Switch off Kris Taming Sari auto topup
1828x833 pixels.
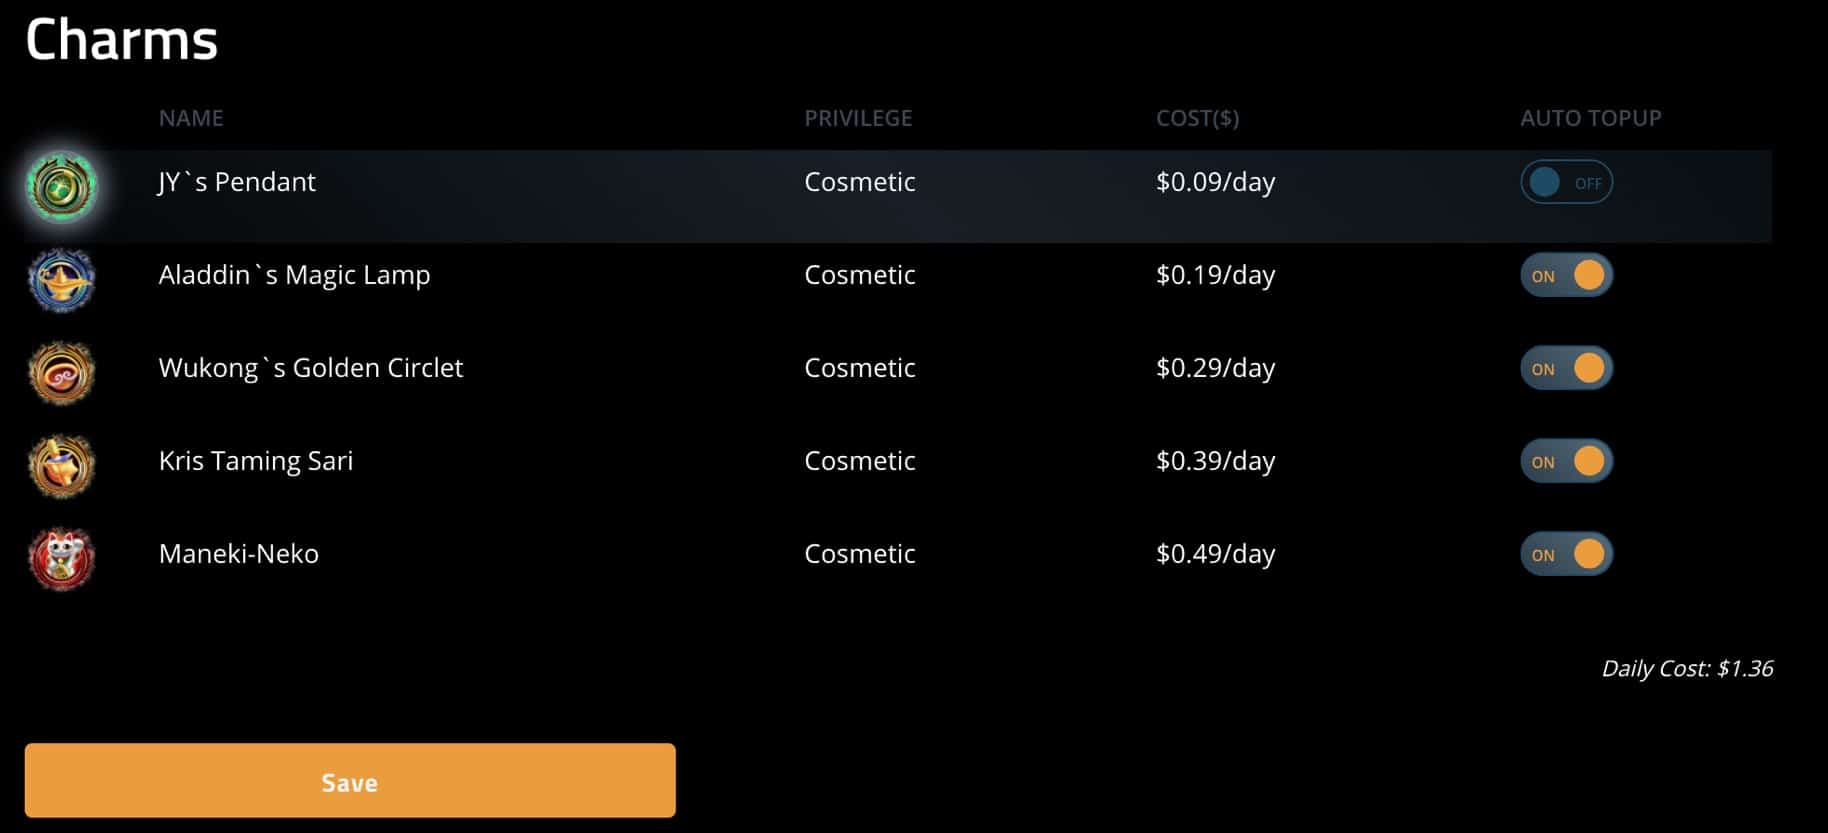point(1566,462)
